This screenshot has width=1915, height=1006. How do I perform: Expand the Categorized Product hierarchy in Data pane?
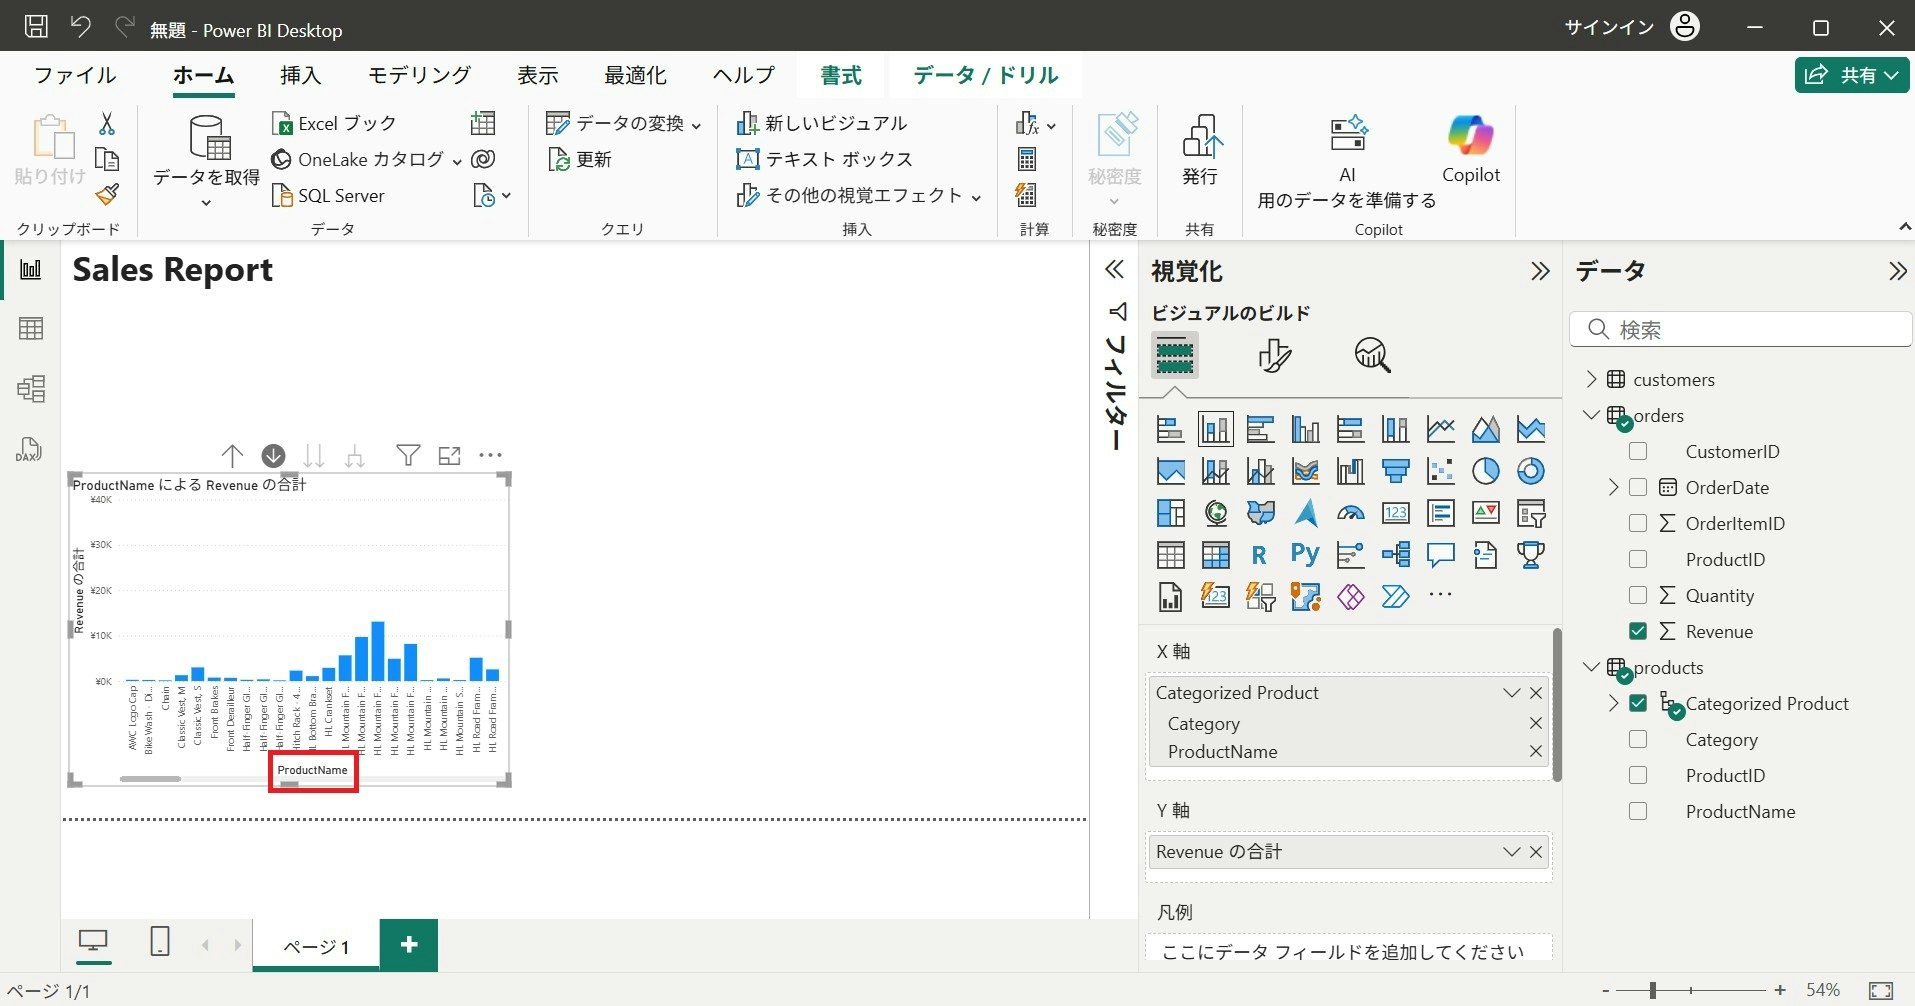tap(1613, 703)
